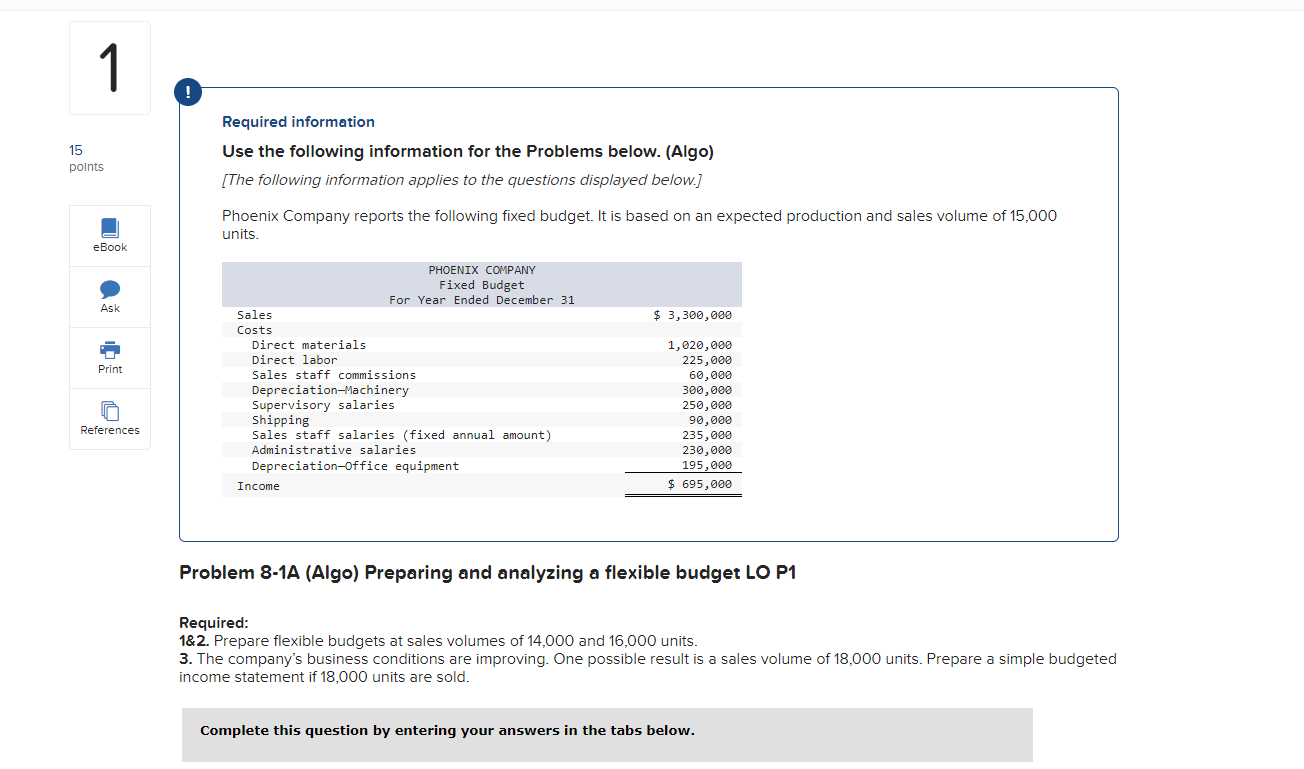Click the References label text
The image size is (1304, 769).
pos(110,430)
